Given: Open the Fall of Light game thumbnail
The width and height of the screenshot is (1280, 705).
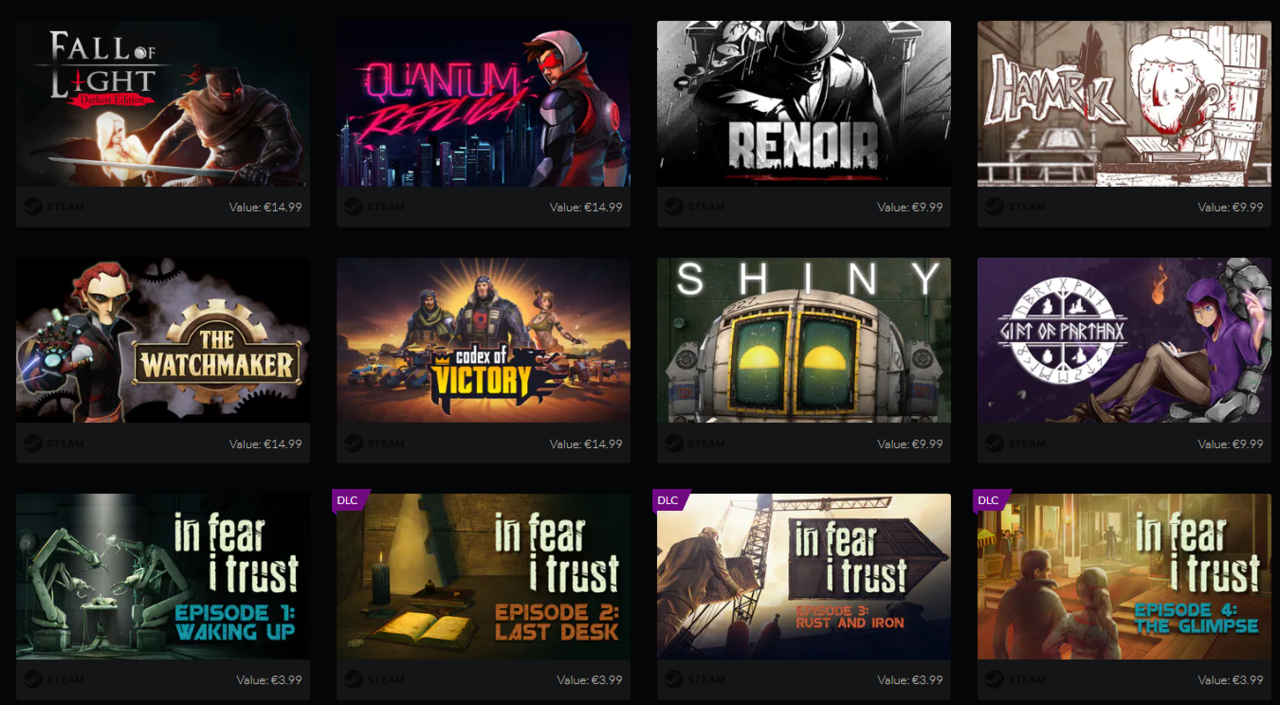Looking at the screenshot, I should pos(163,104).
